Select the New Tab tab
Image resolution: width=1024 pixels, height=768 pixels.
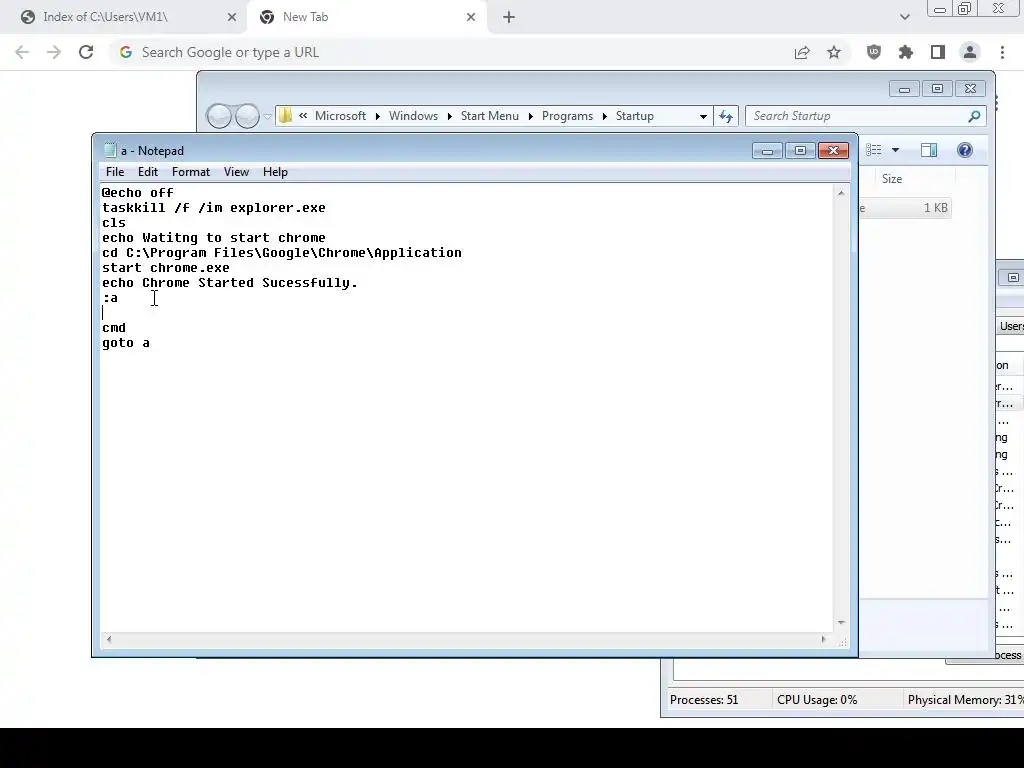[368, 18]
